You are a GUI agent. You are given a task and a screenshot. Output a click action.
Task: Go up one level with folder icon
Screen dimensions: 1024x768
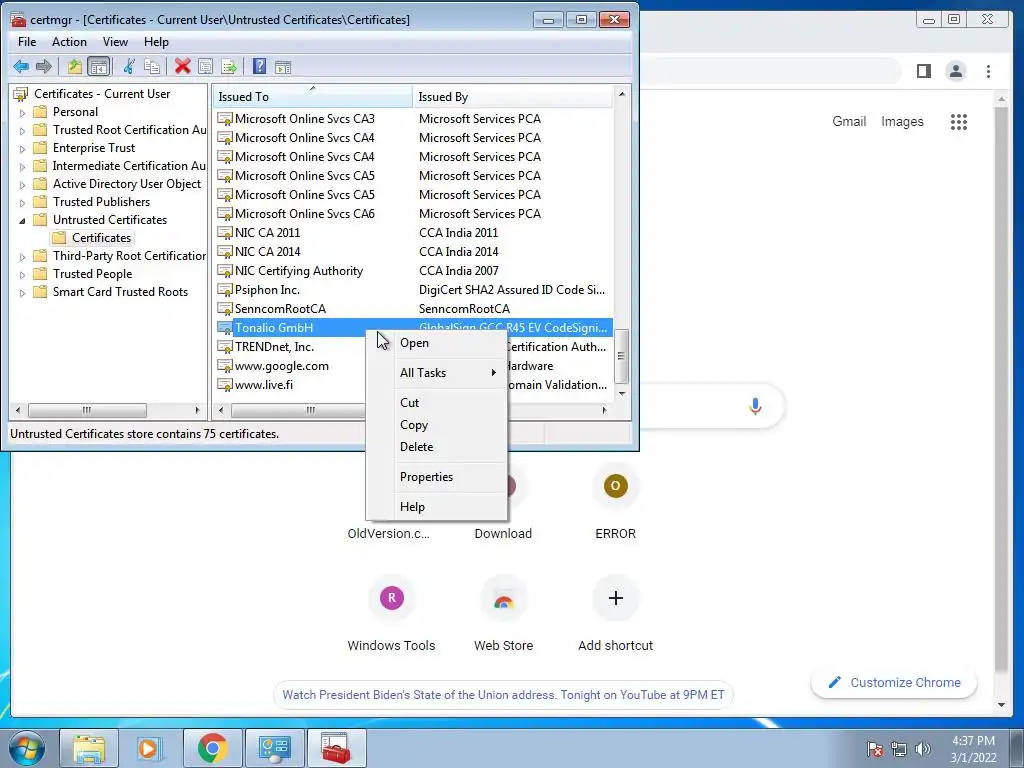(74, 67)
